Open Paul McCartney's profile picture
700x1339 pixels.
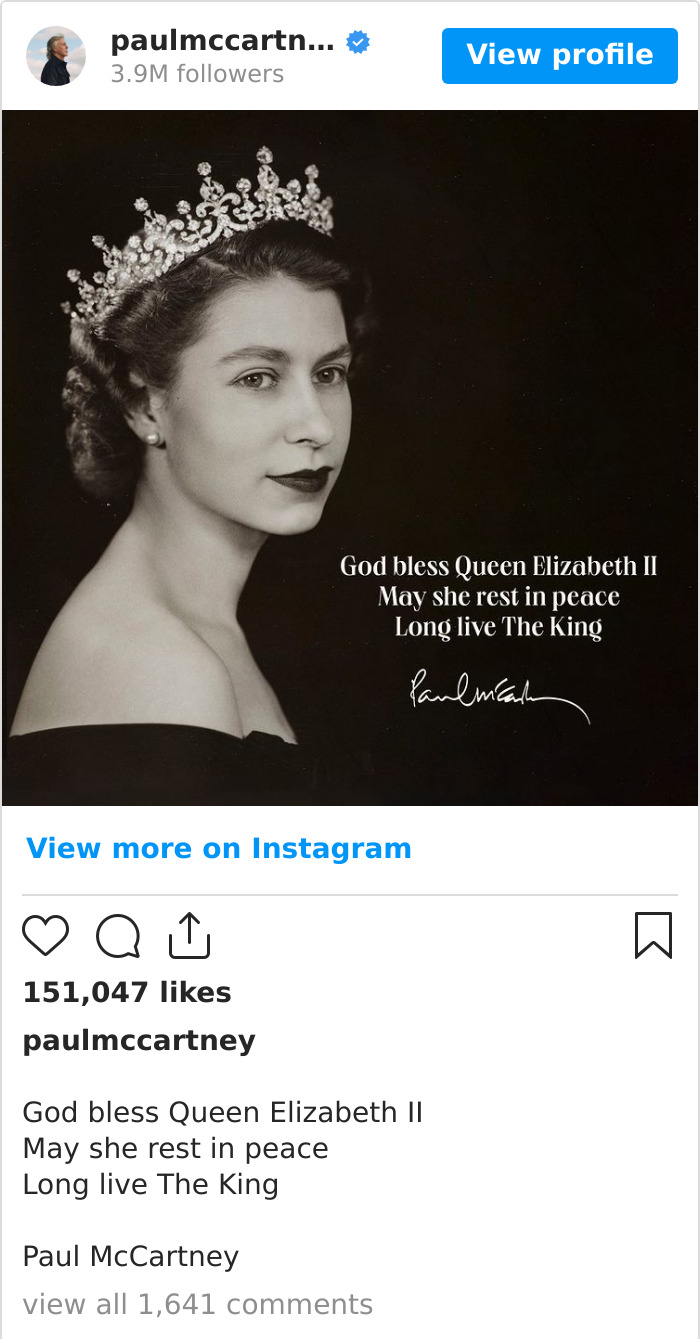(x=56, y=55)
